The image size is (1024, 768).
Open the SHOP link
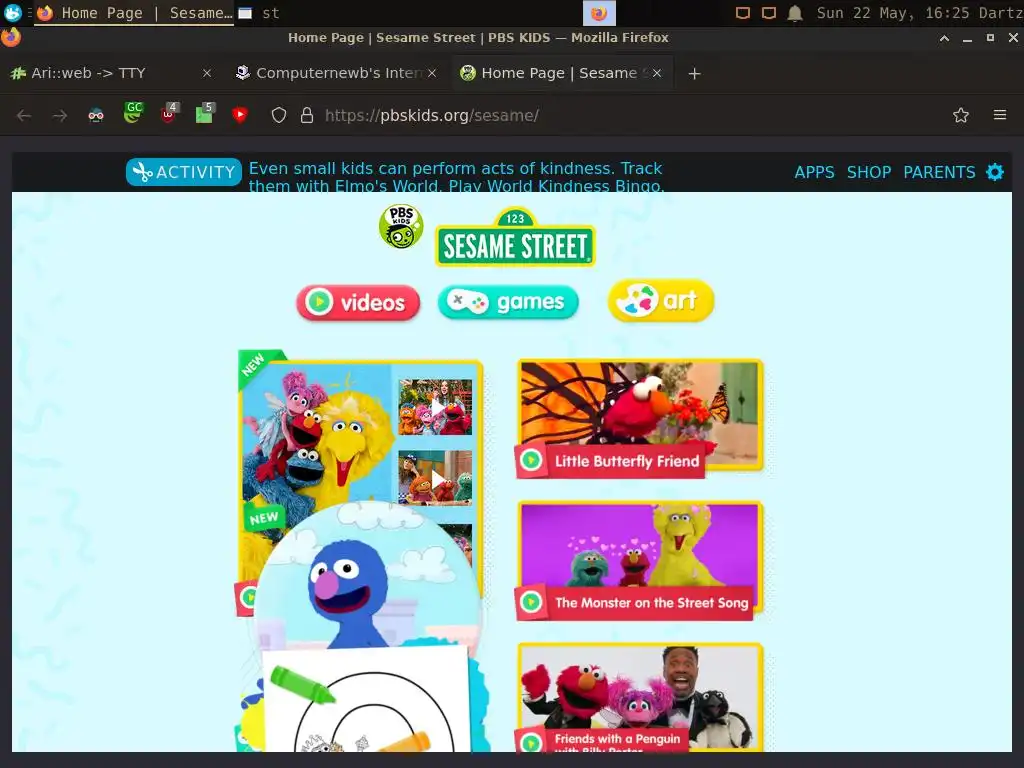click(x=869, y=172)
